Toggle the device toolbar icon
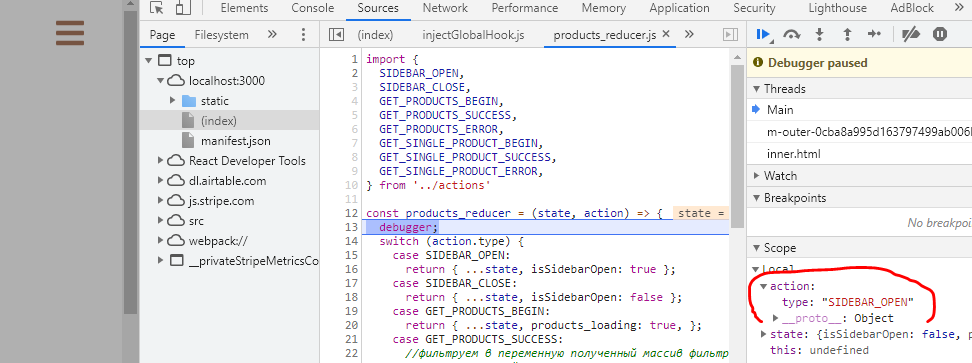Image resolution: width=972 pixels, height=363 pixels. click(183, 8)
